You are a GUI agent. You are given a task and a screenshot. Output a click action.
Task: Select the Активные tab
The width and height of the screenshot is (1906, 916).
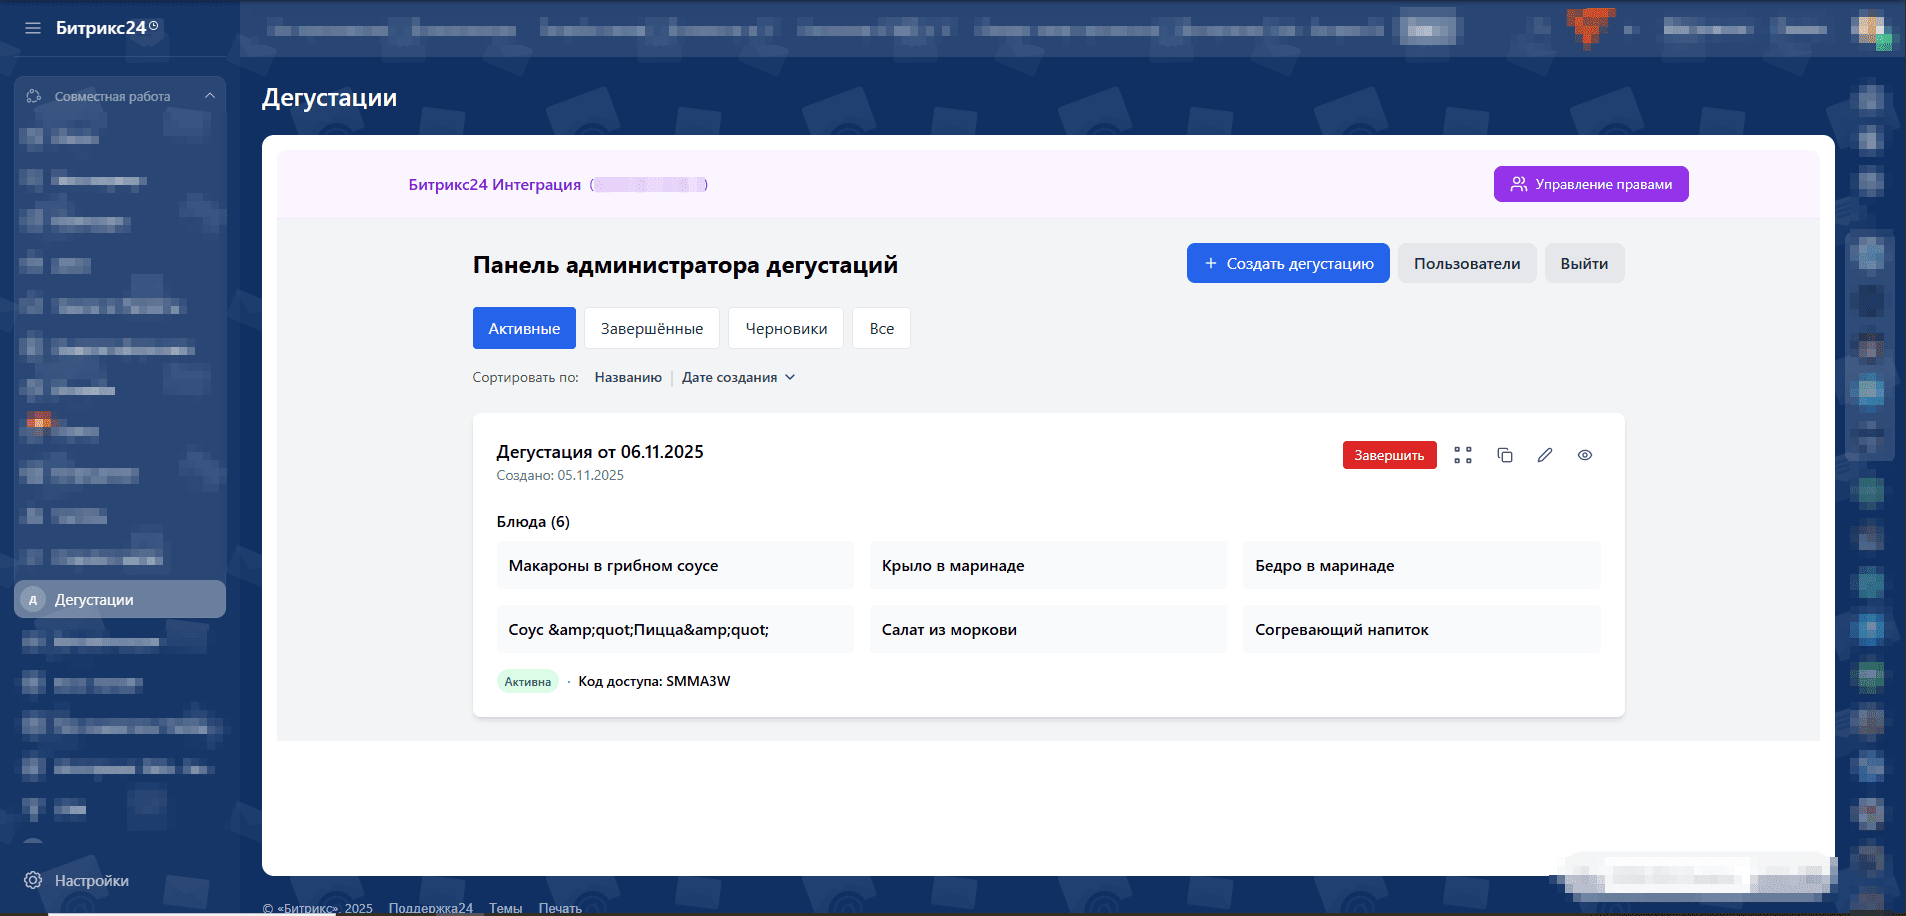click(524, 328)
